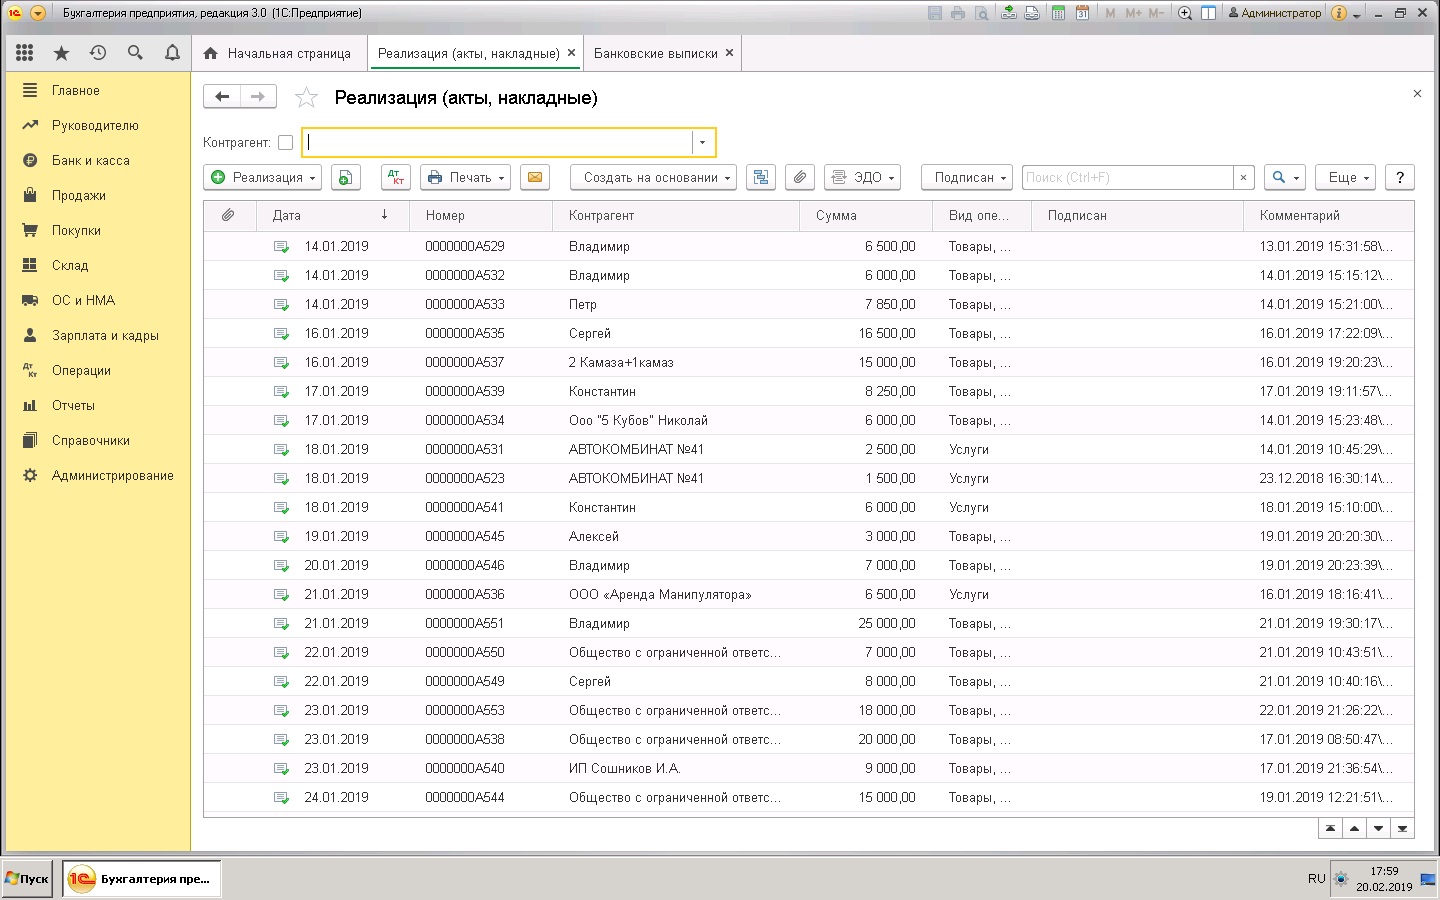Open Продажи section in sidebar
The image size is (1440, 900).
pyautogui.click(x=78, y=195)
